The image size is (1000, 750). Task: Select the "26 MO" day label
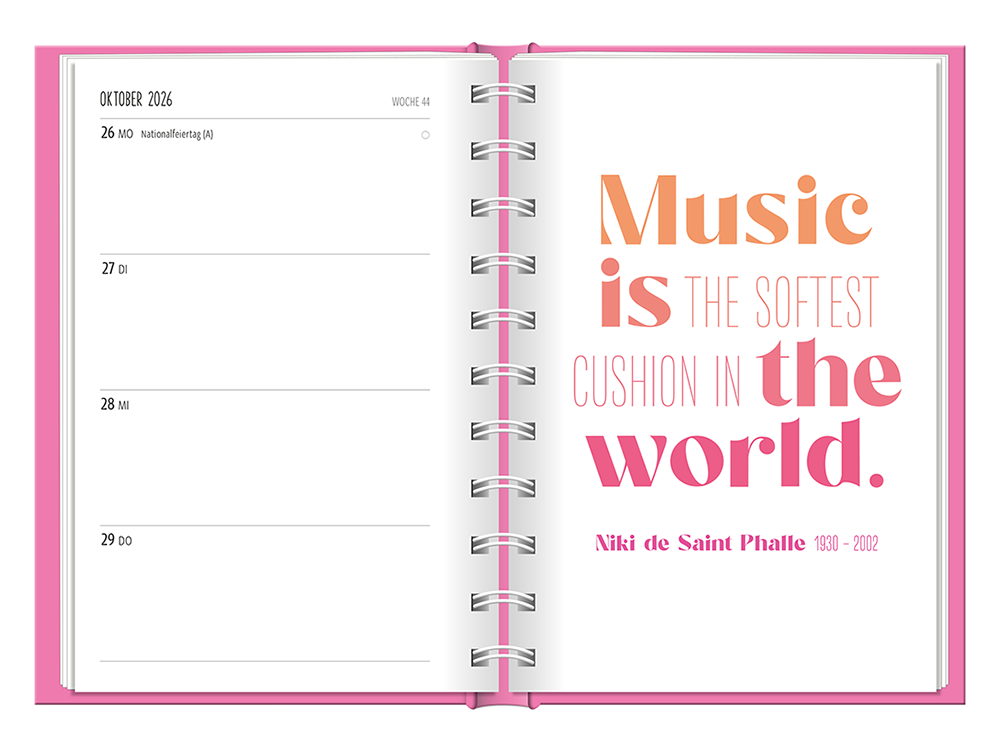pos(117,133)
